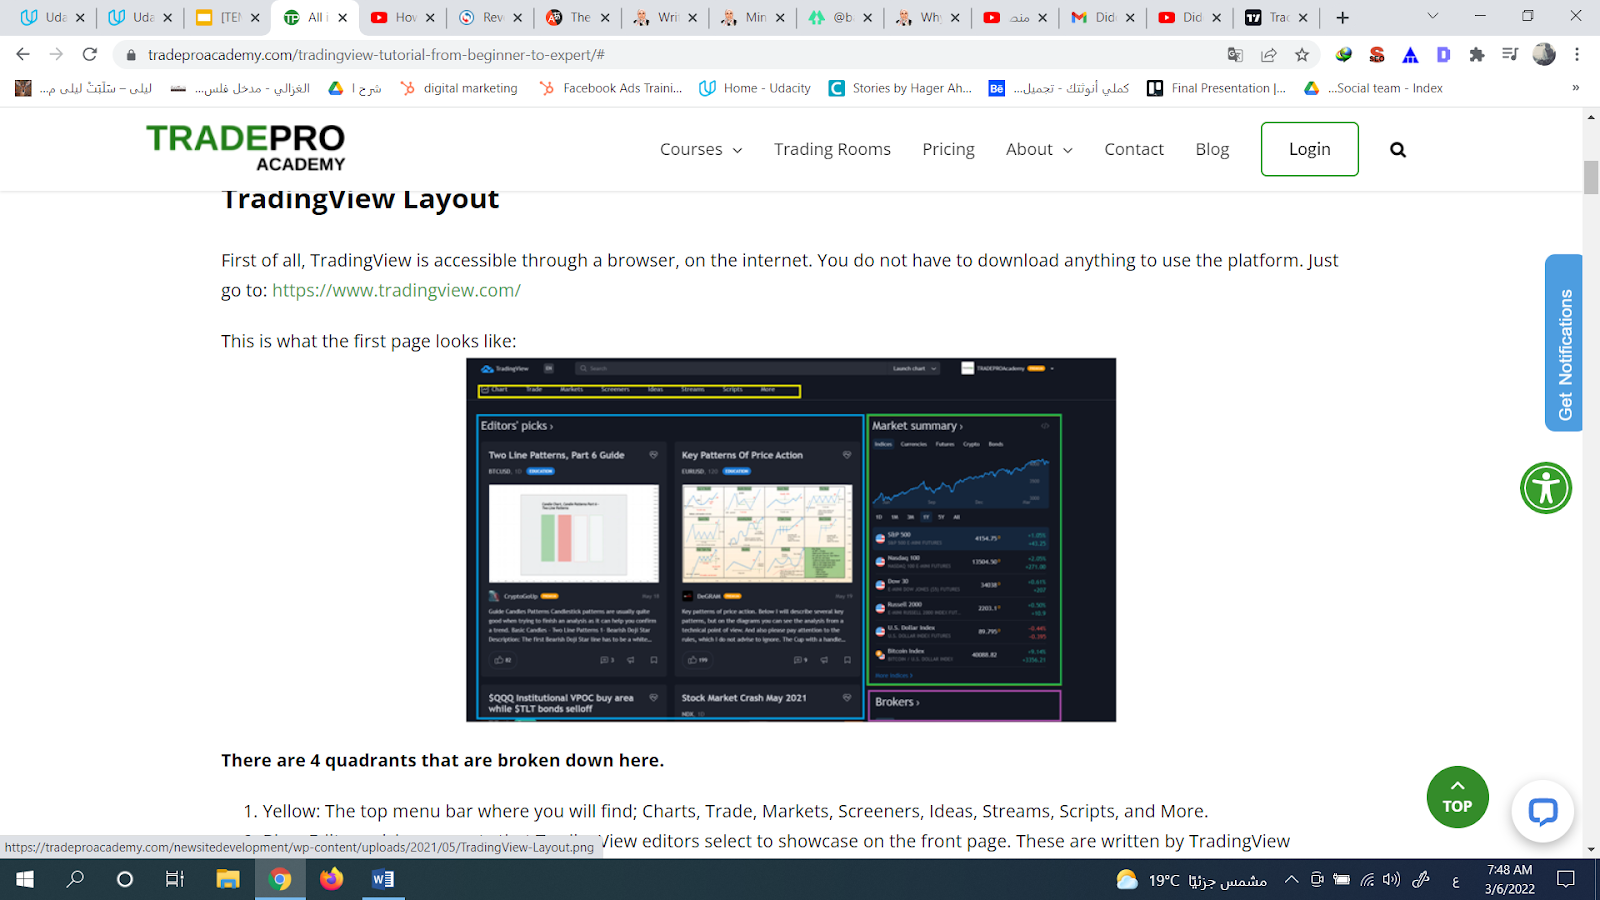The image size is (1600, 900).
Task: Click the site search magnifier icon
Action: [1398, 150]
